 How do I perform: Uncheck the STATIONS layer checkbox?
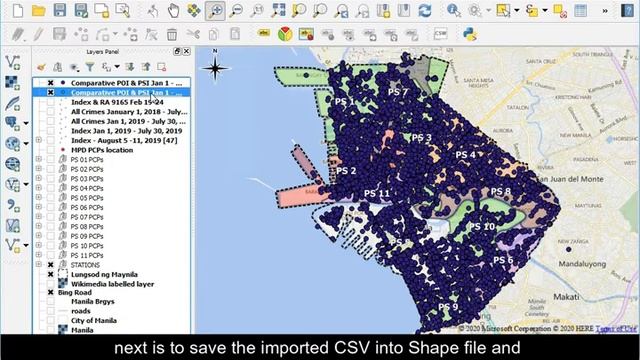coord(51,265)
